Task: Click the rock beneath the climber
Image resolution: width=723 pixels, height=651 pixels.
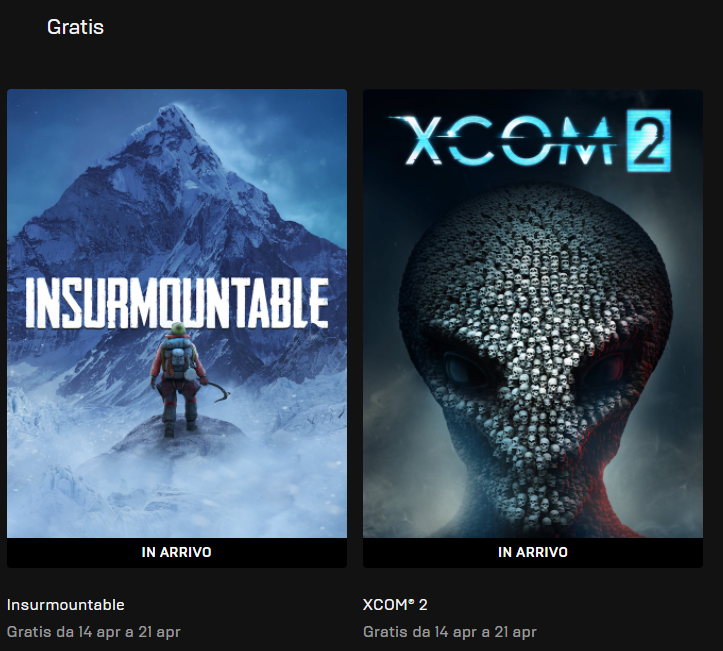Action: 180,438
